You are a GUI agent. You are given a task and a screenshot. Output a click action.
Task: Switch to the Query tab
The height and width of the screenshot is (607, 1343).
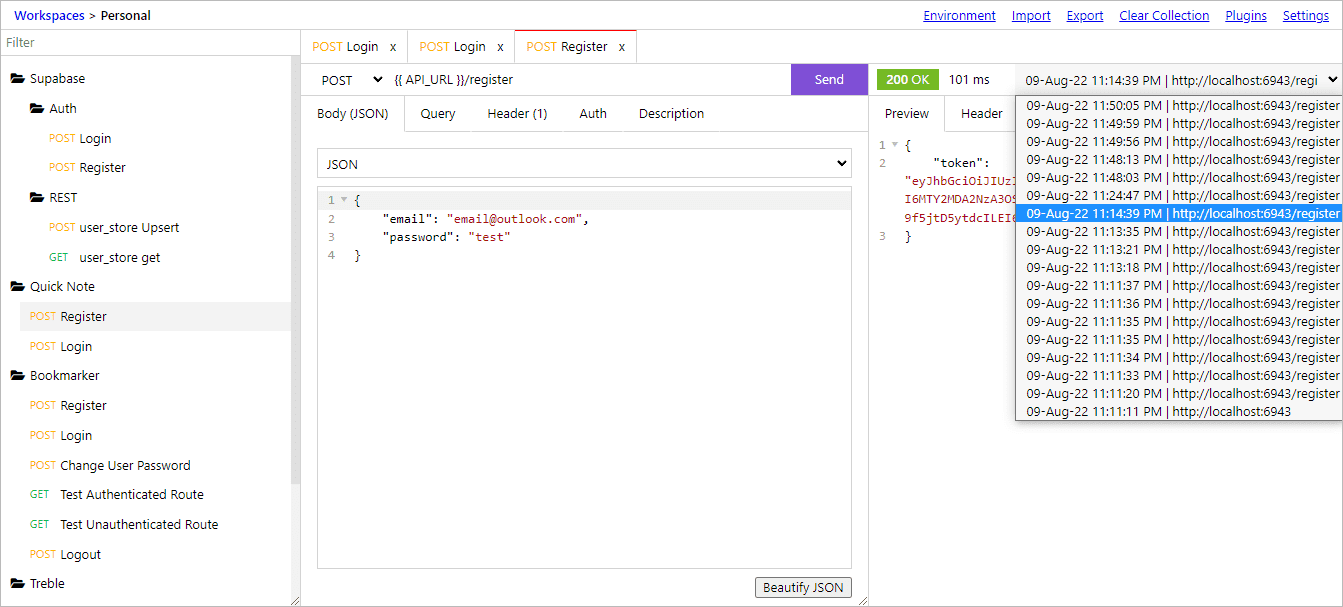(438, 114)
